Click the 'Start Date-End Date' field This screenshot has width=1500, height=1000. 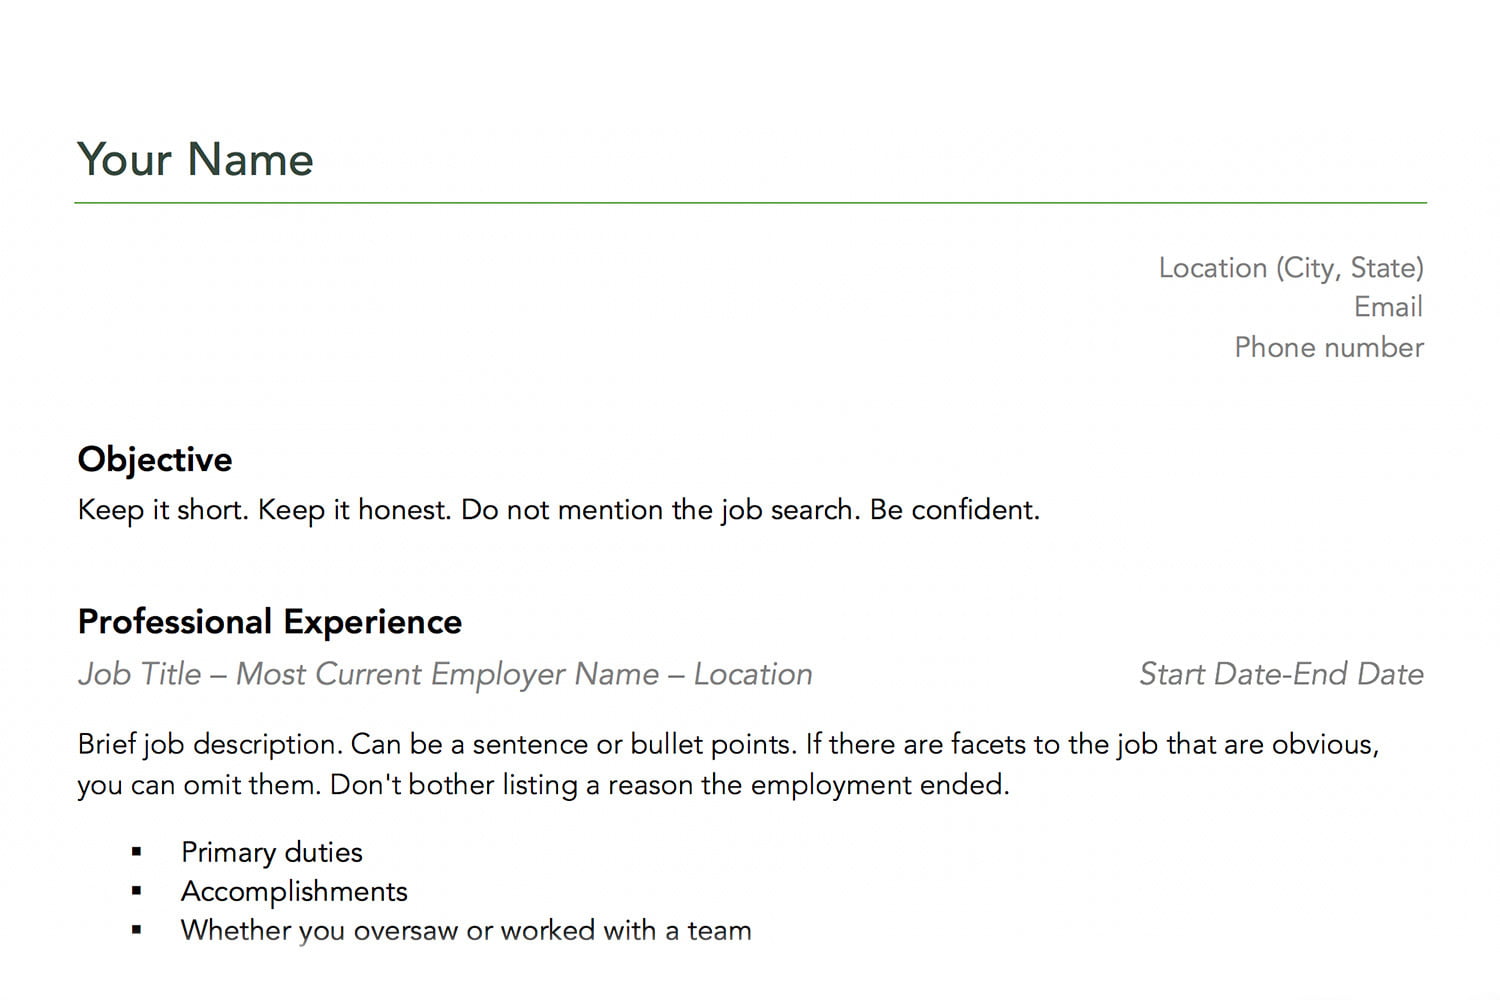(1281, 674)
